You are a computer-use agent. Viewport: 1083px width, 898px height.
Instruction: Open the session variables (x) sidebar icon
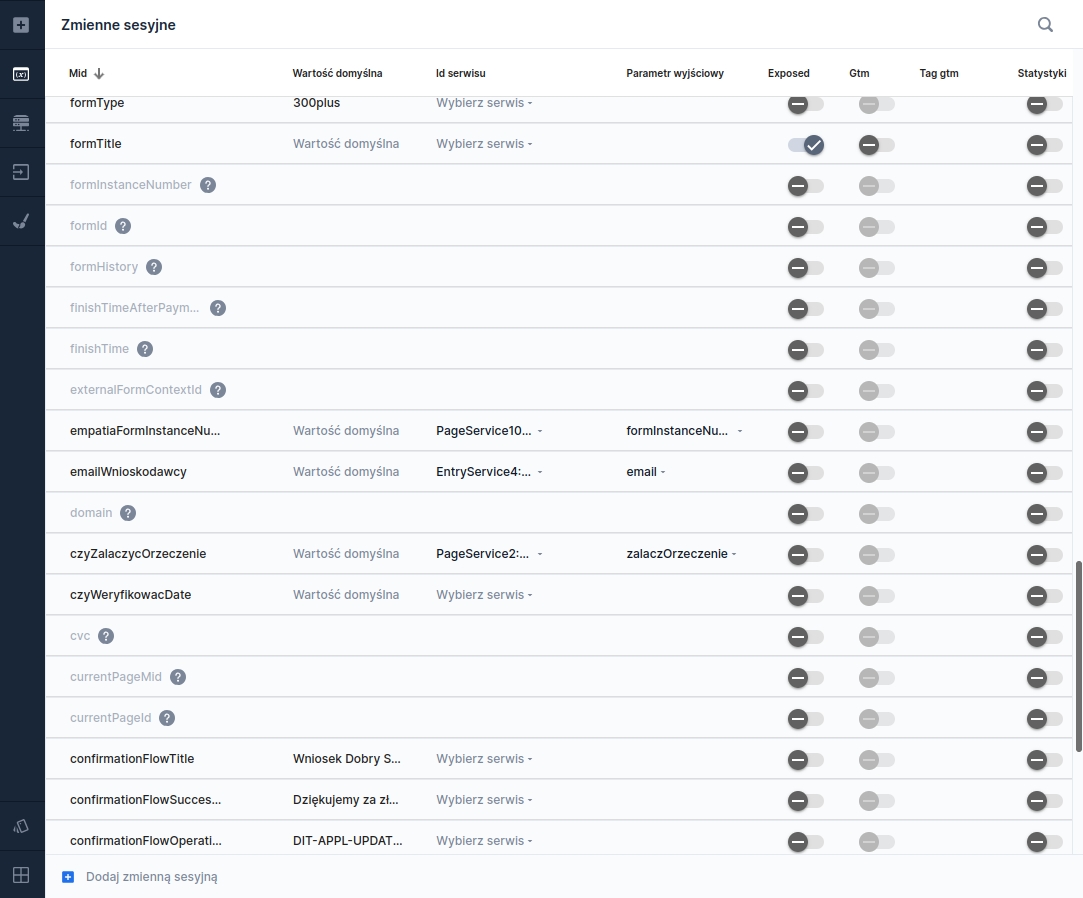tap(21, 74)
